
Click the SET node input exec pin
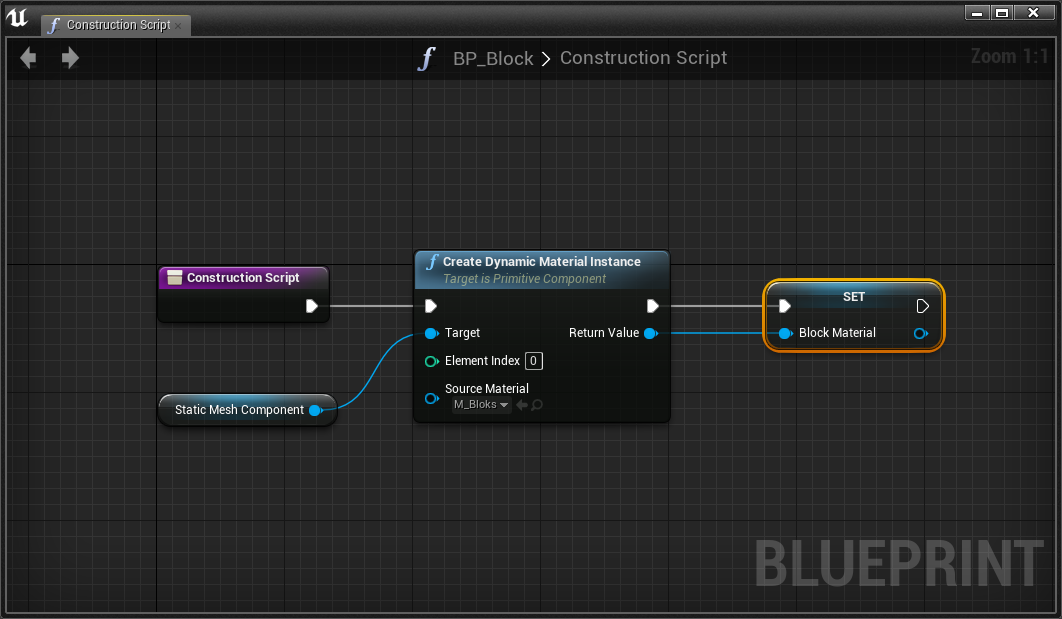point(785,306)
